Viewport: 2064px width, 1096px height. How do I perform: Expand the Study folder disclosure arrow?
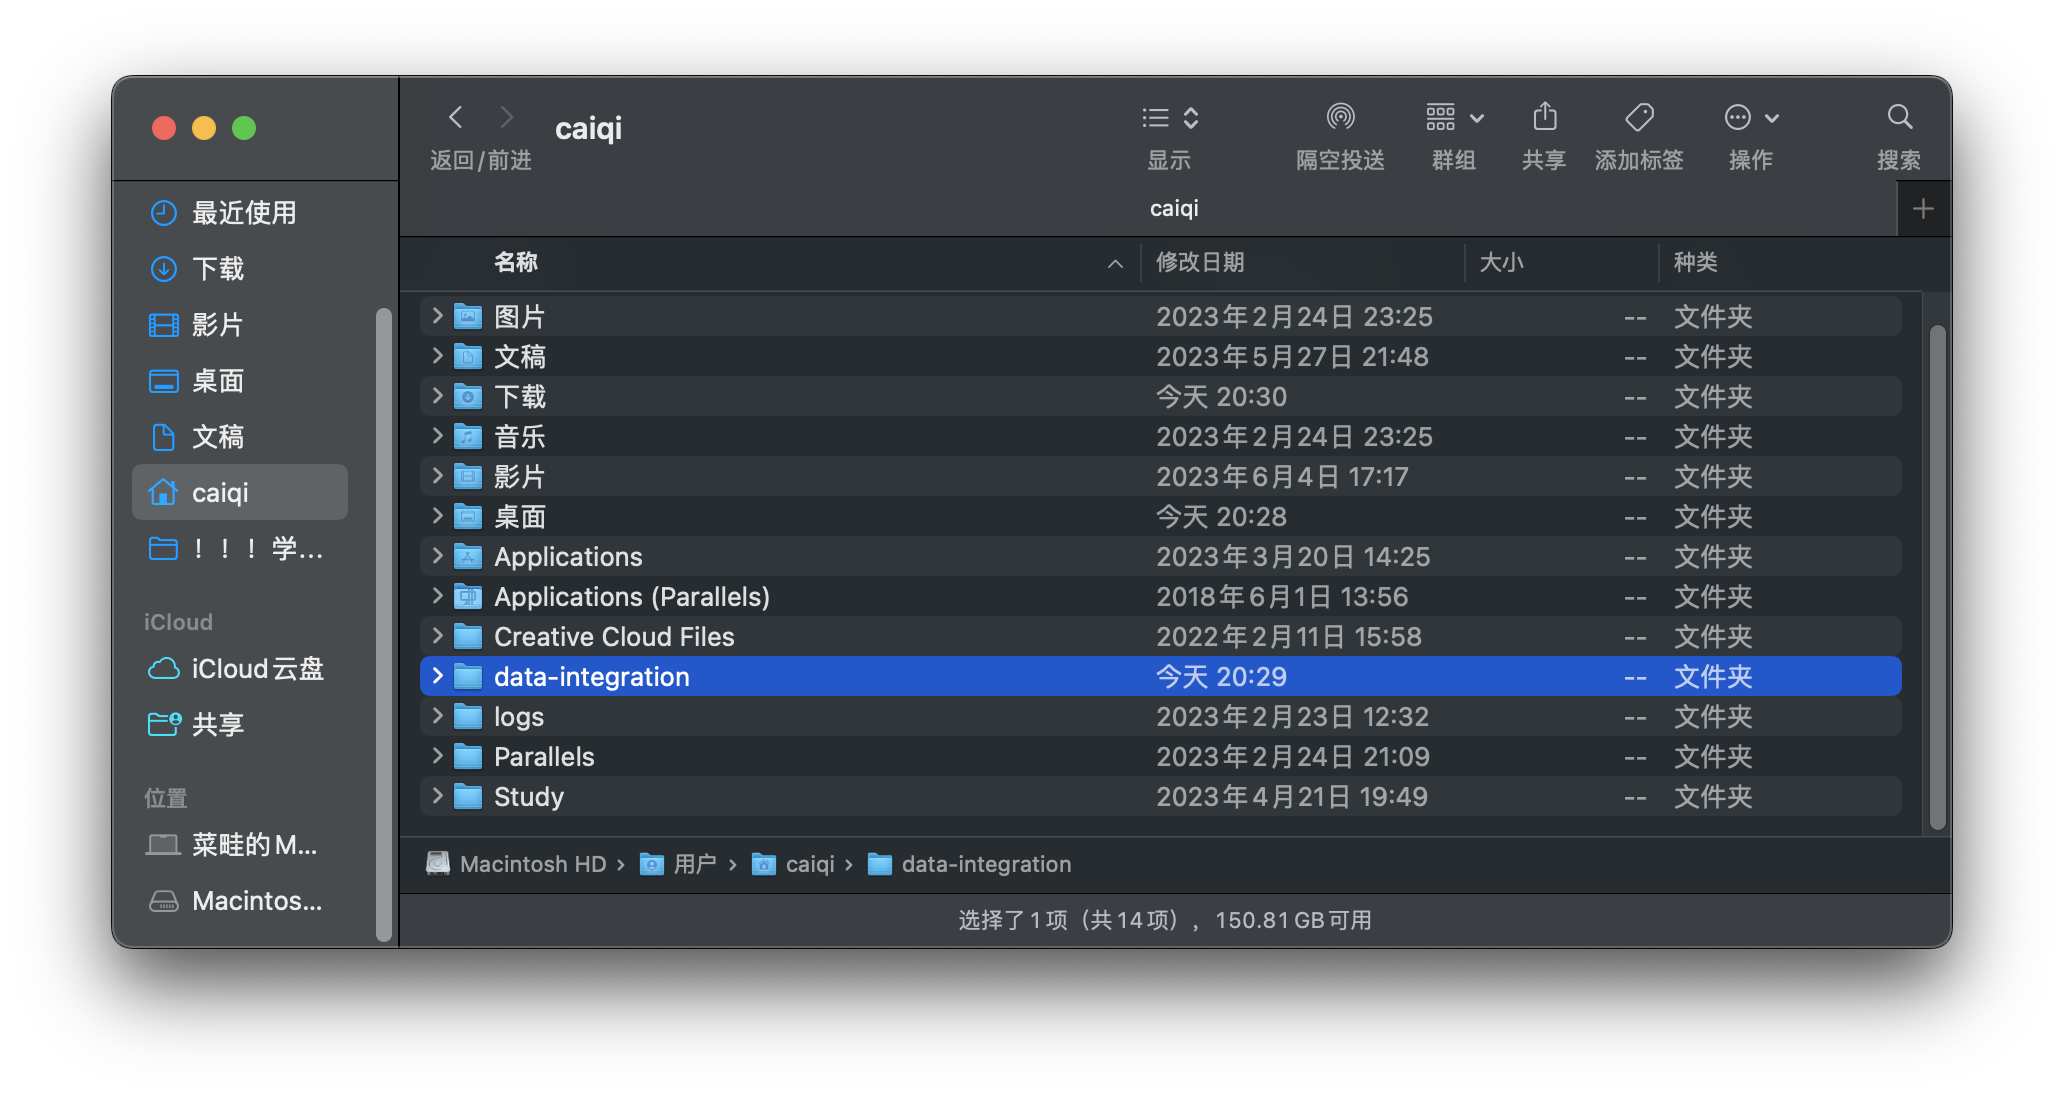437,797
